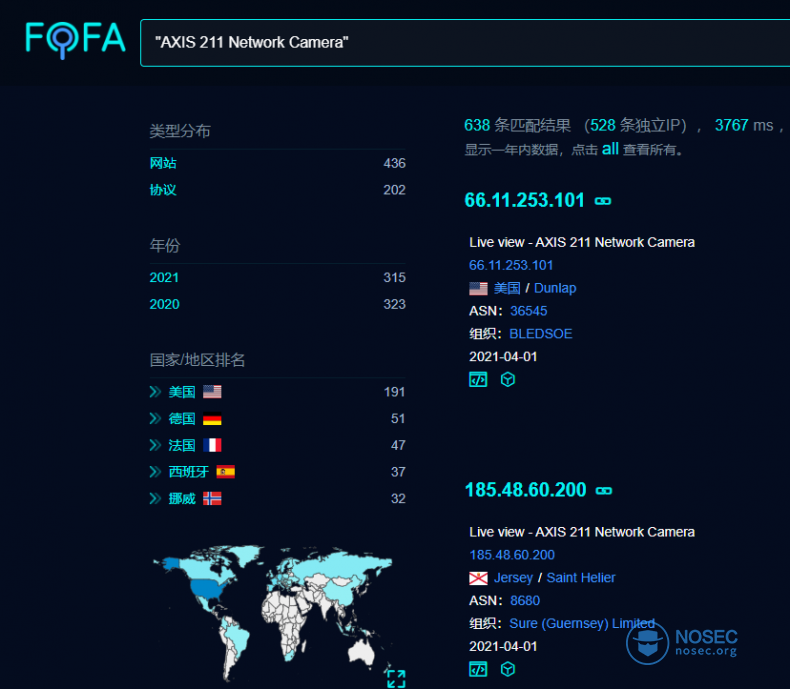This screenshot has height=689, width=790.
Task: Filter by 协议 type
Action: [x=163, y=190]
